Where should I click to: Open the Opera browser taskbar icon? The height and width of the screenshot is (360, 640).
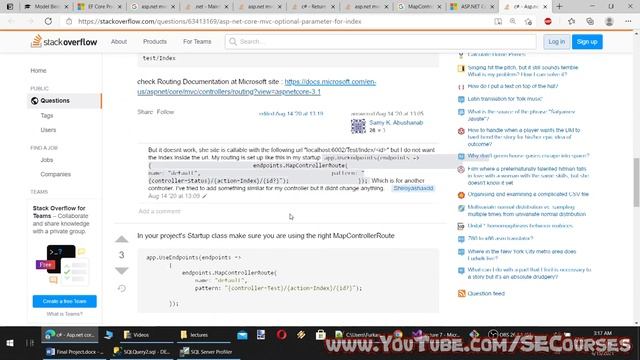pos(281,335)
